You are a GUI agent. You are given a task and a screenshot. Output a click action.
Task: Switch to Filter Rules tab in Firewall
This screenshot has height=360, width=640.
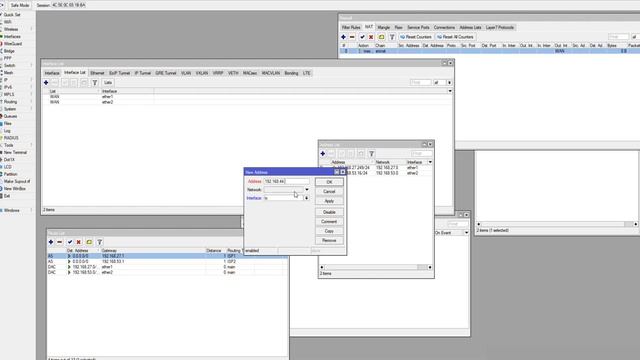tap(351, 27)
